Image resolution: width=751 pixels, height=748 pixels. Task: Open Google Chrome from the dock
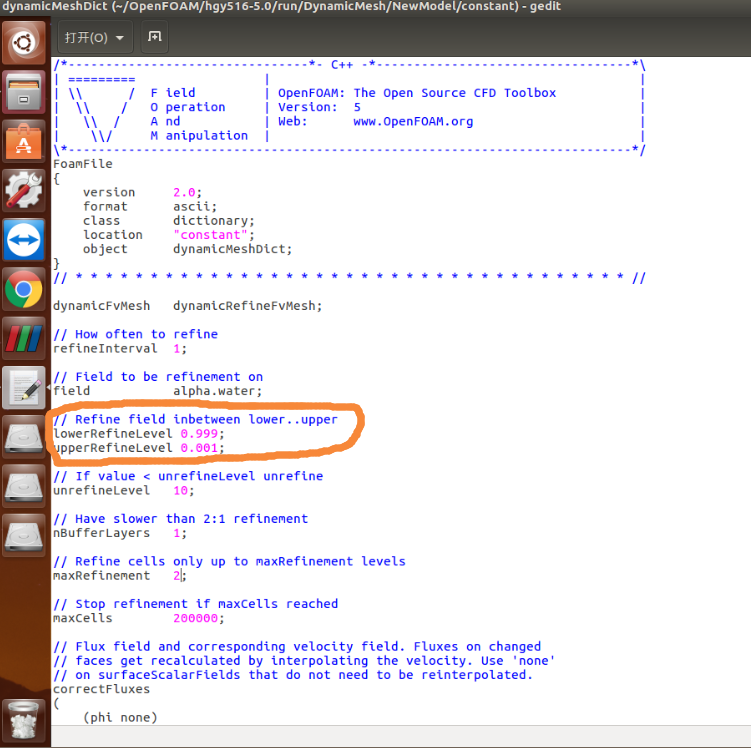coord(24,289)
